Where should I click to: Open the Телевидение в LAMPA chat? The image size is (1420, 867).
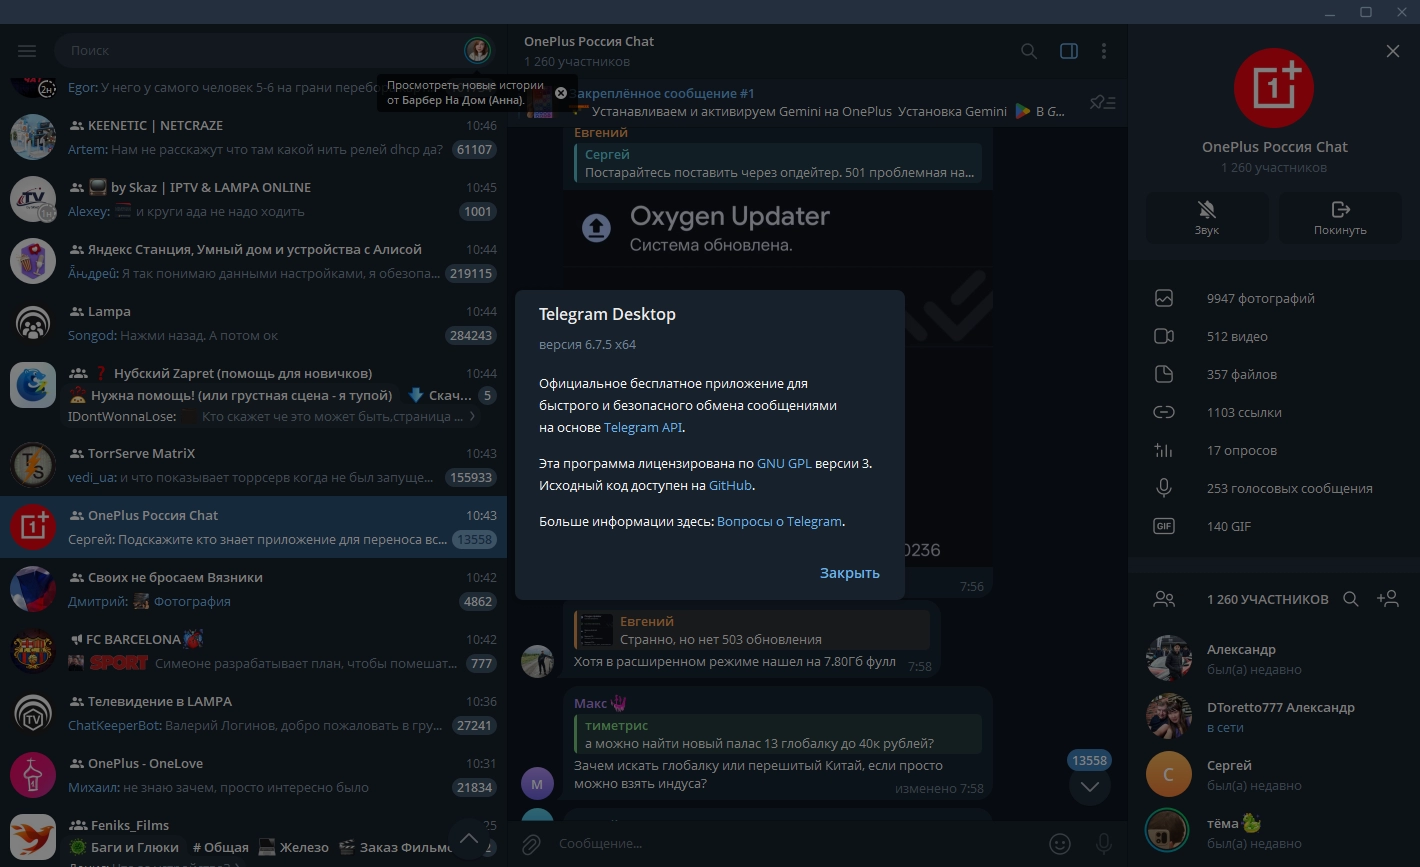click(253, 713)
